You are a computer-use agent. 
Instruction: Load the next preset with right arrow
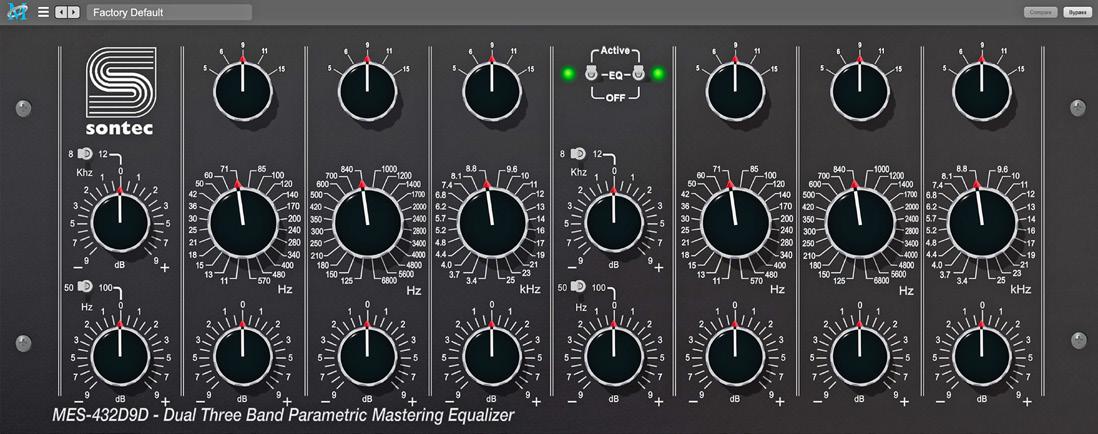72,12
